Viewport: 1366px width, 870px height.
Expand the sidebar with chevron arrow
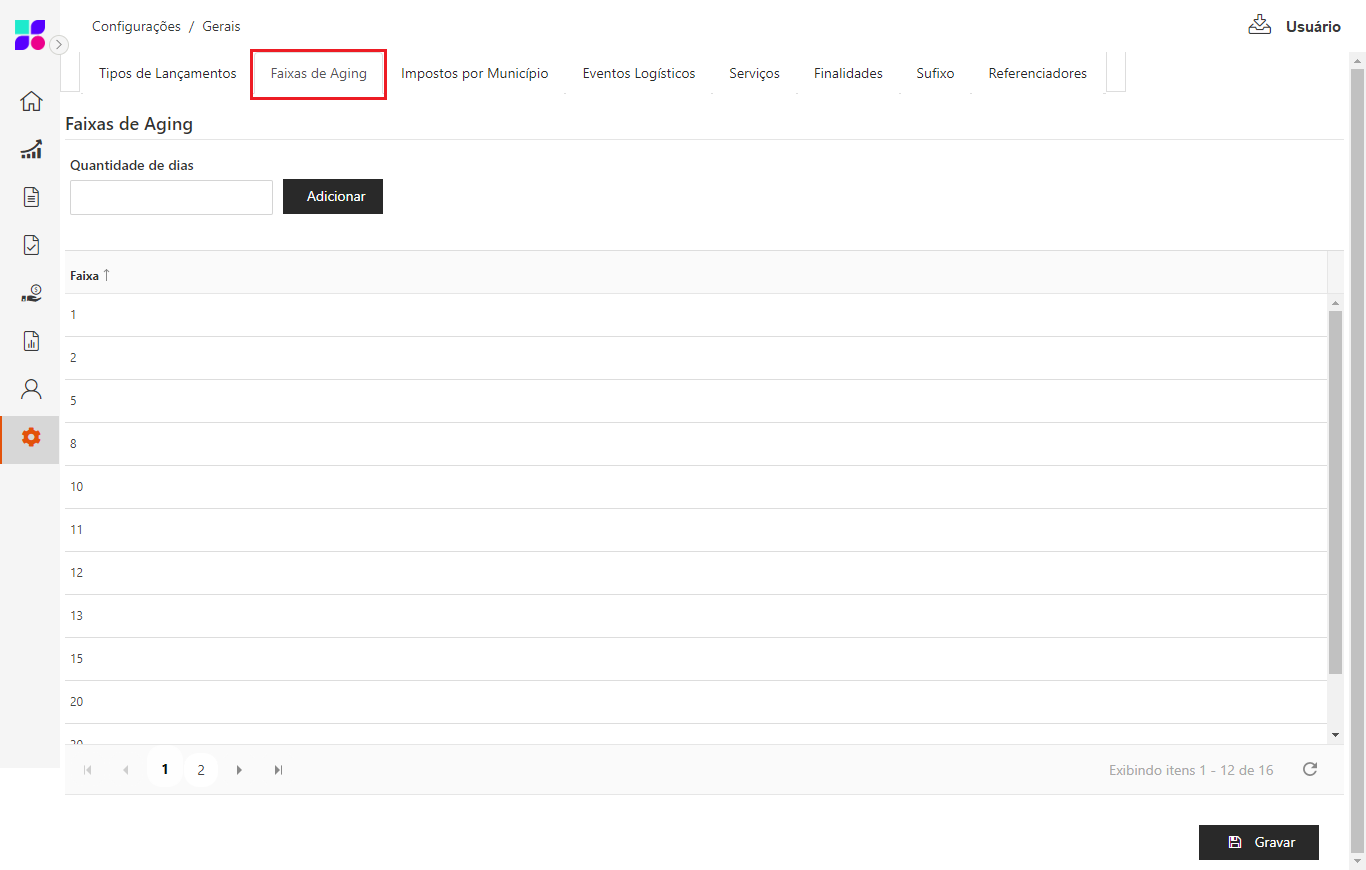[59, 44]
